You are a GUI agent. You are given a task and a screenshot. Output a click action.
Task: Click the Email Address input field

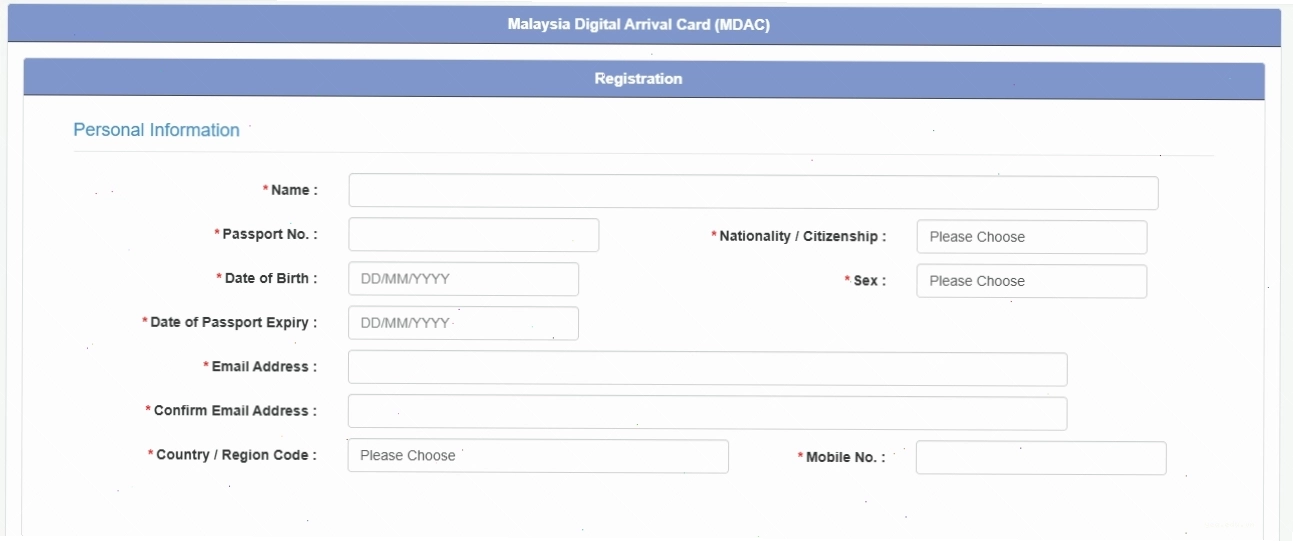(707, 368)
